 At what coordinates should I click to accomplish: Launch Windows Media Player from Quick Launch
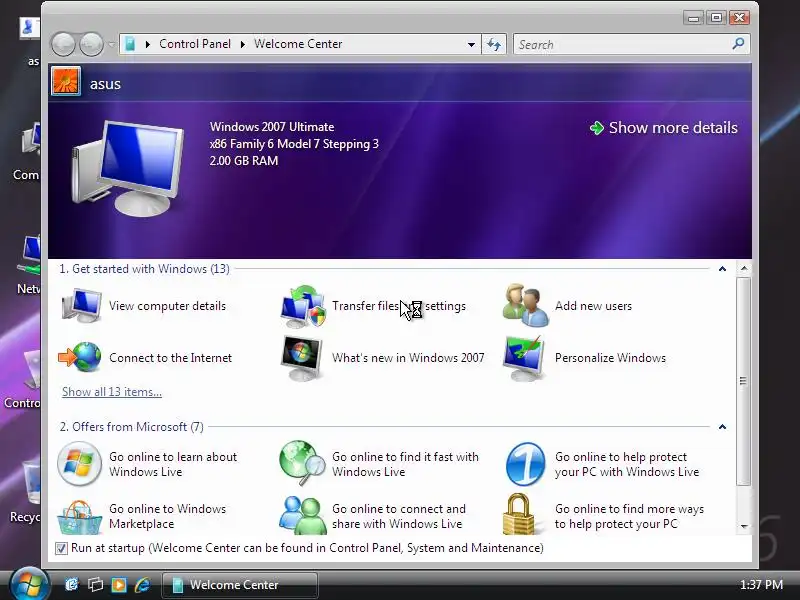119,585
